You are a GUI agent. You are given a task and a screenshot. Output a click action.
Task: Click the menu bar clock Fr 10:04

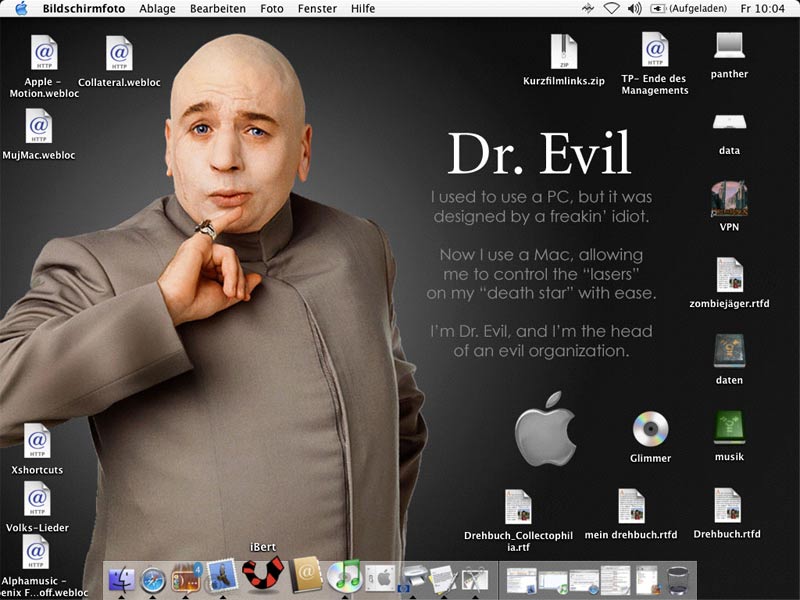762,9
